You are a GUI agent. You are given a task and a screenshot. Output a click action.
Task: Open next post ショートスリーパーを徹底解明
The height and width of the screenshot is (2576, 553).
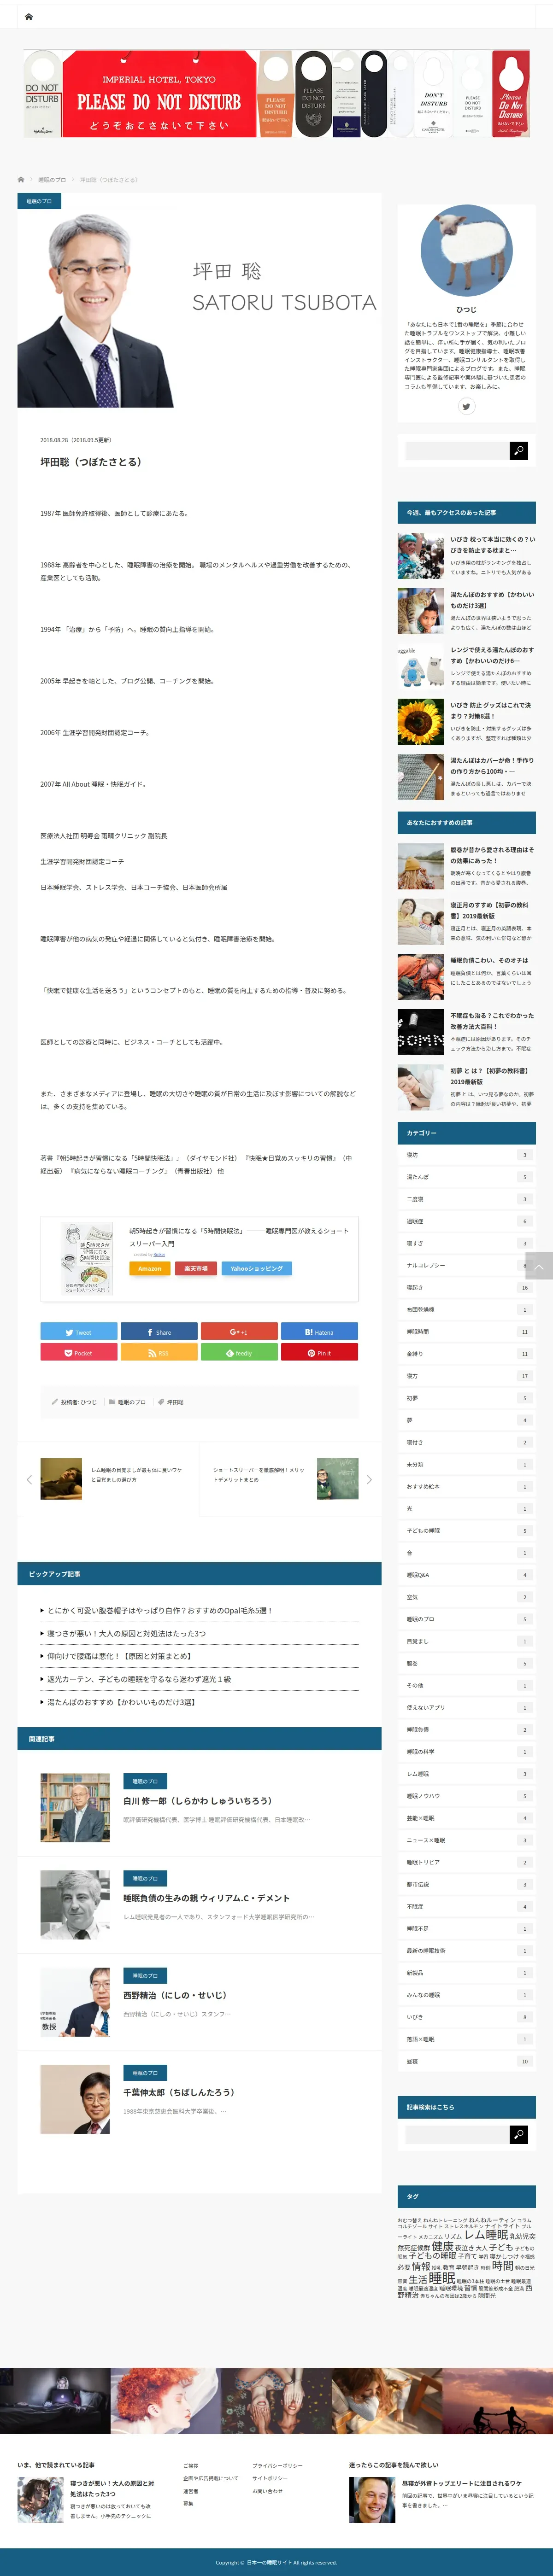tap(258, 1475)
